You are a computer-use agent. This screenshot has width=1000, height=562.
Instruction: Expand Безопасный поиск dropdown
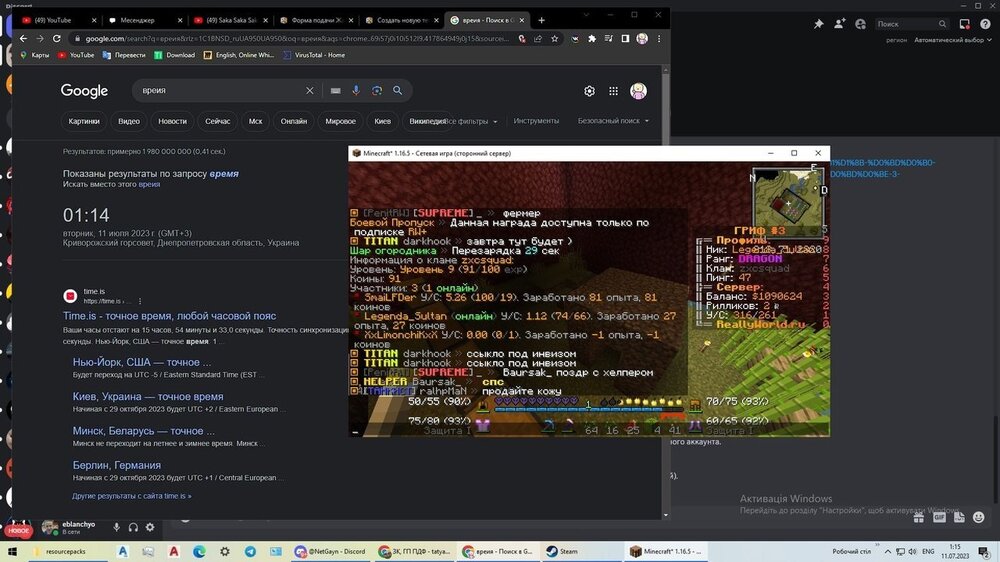(x=614, y=121)
